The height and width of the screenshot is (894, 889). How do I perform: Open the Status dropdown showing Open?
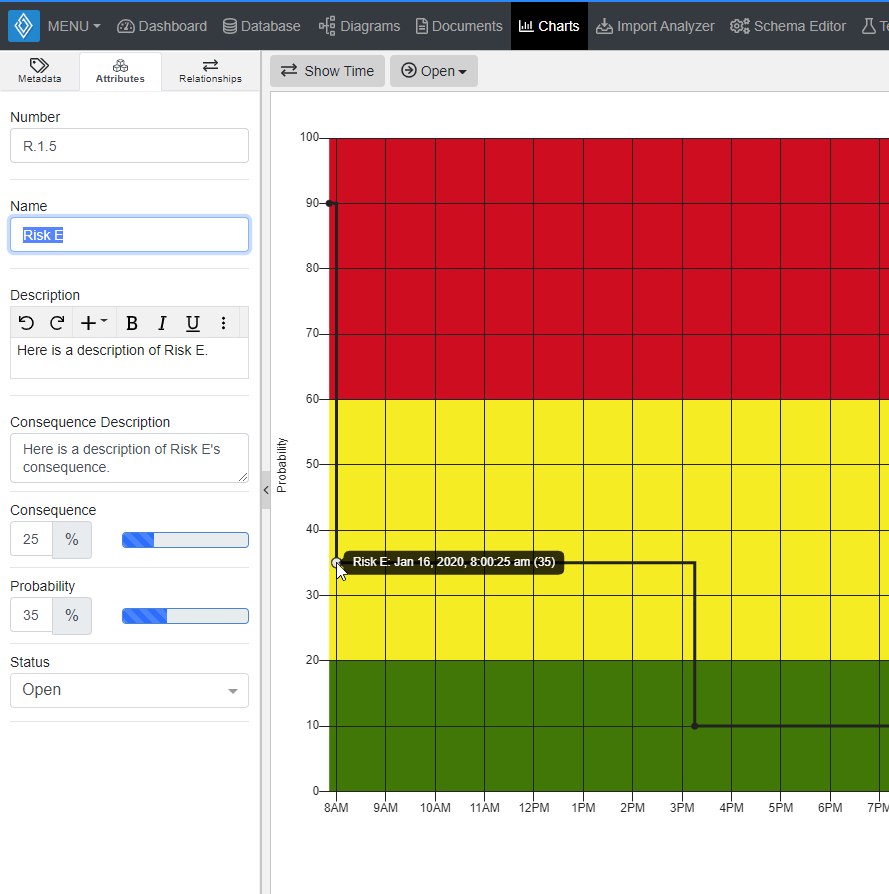click(129, 690)
